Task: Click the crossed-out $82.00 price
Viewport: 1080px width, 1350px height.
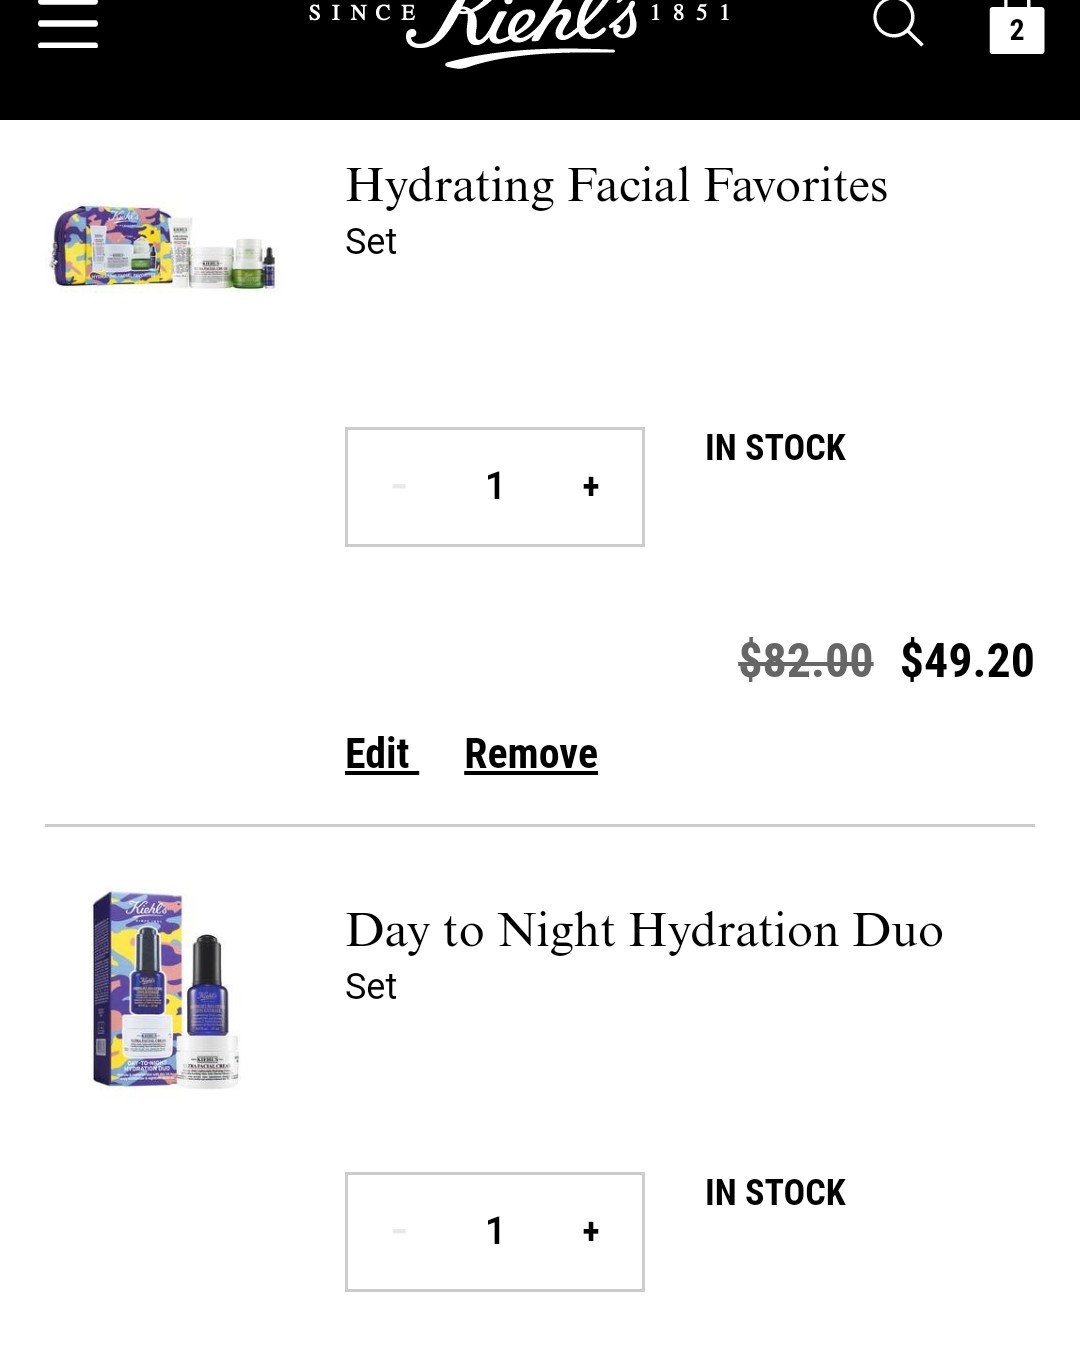Action: (x=806, y=661)
